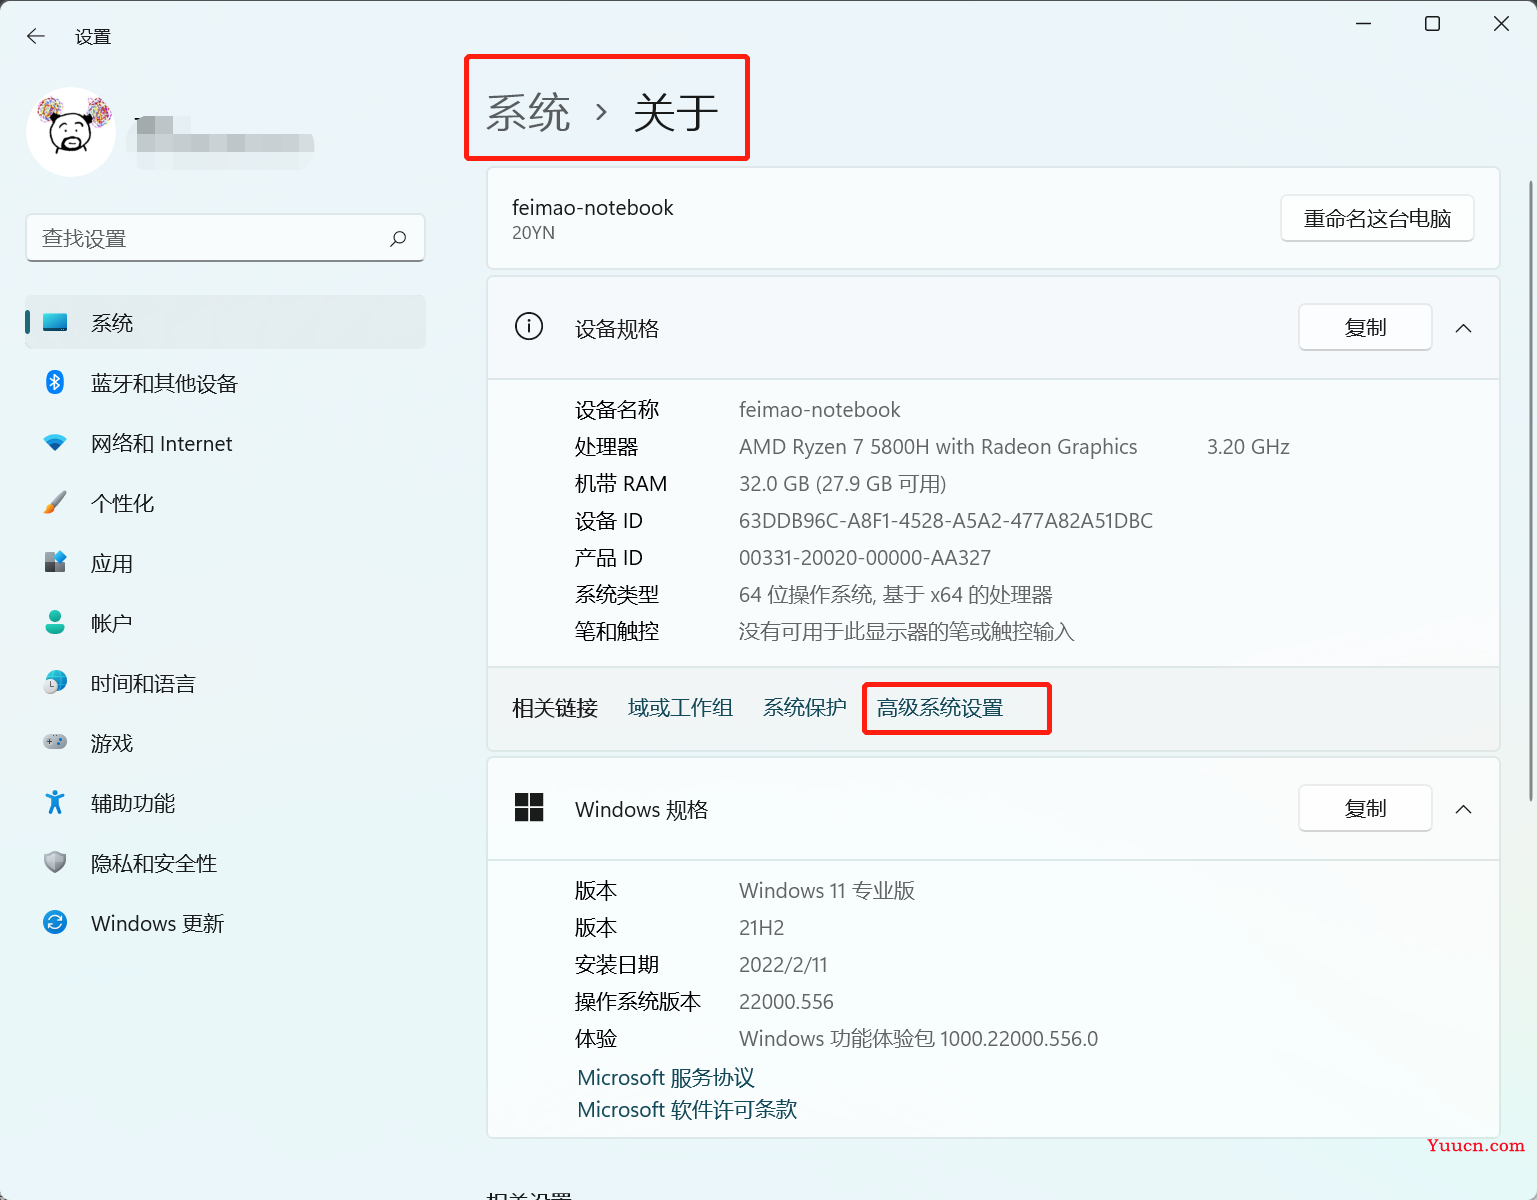Screen dimensions: 1537x1200
Task: Click the product ID value 00331-20020-00000-AA327
Action: pyautogui.click(x=865, y=558)
